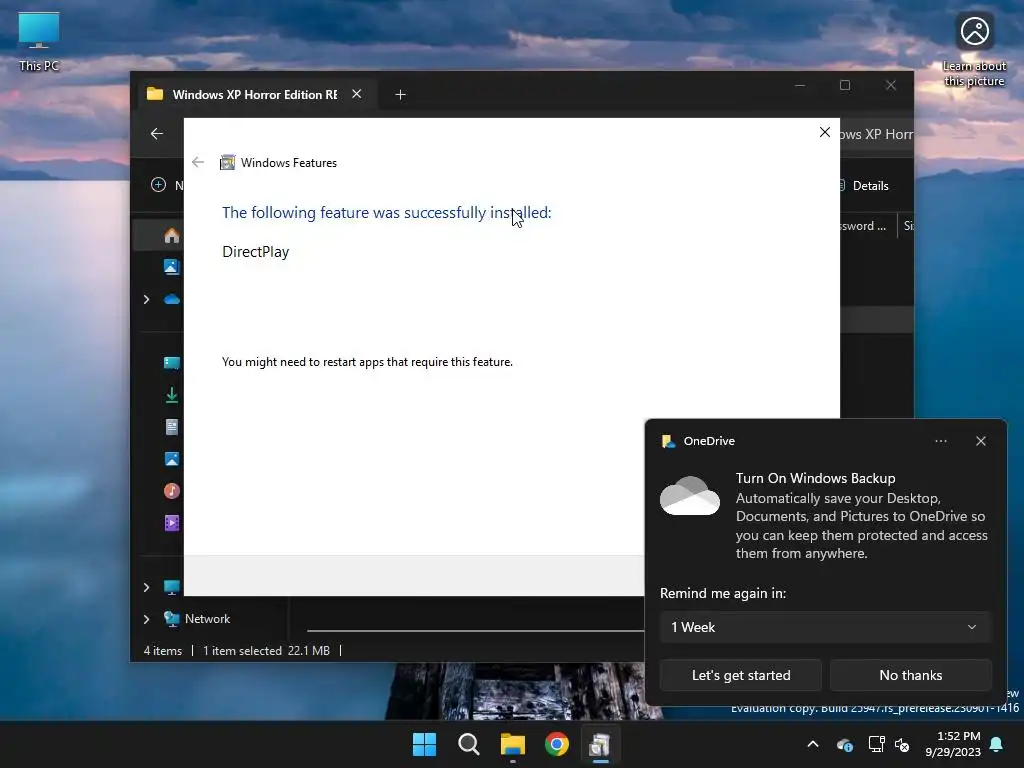The width and height of the screenshot is (1024, 768).
Task: Click the Explorer back arrow
Action: click(x=157, y=134)
